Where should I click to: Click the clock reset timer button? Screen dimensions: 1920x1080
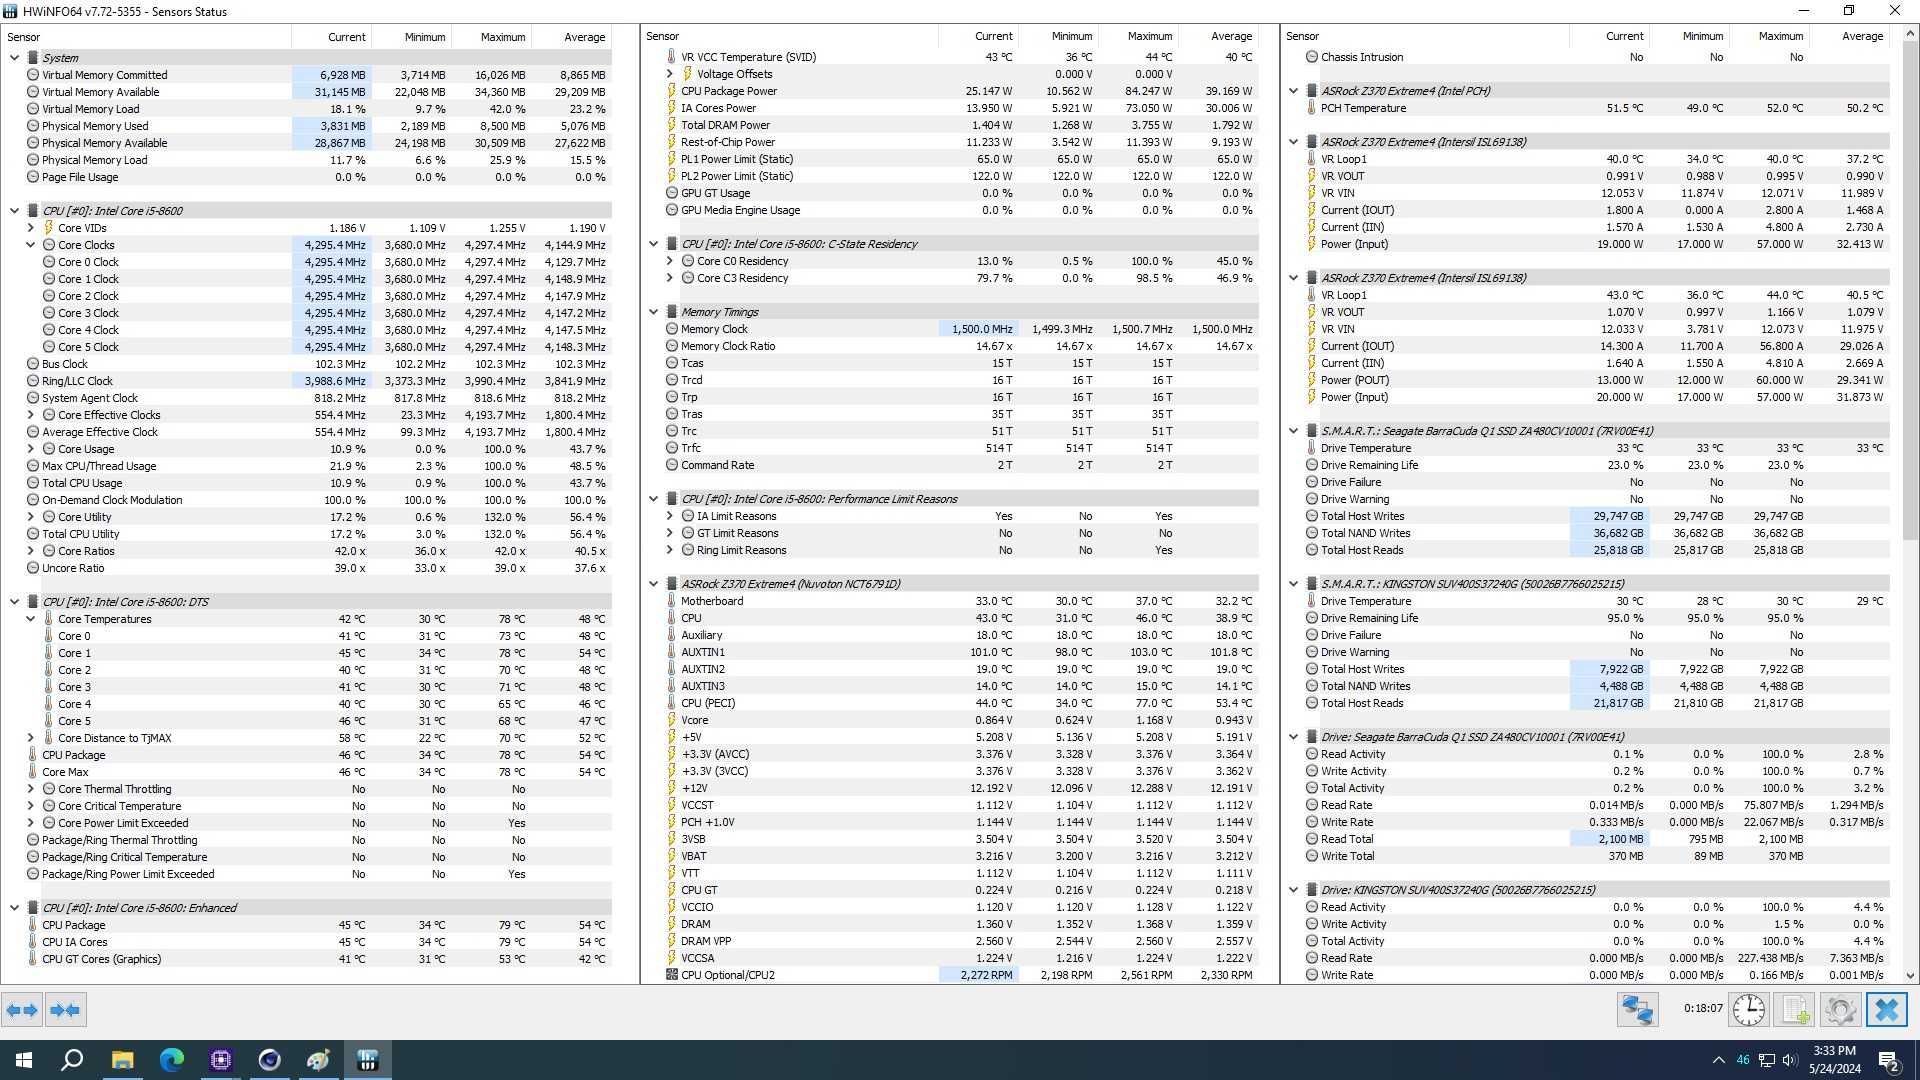1748,1010
